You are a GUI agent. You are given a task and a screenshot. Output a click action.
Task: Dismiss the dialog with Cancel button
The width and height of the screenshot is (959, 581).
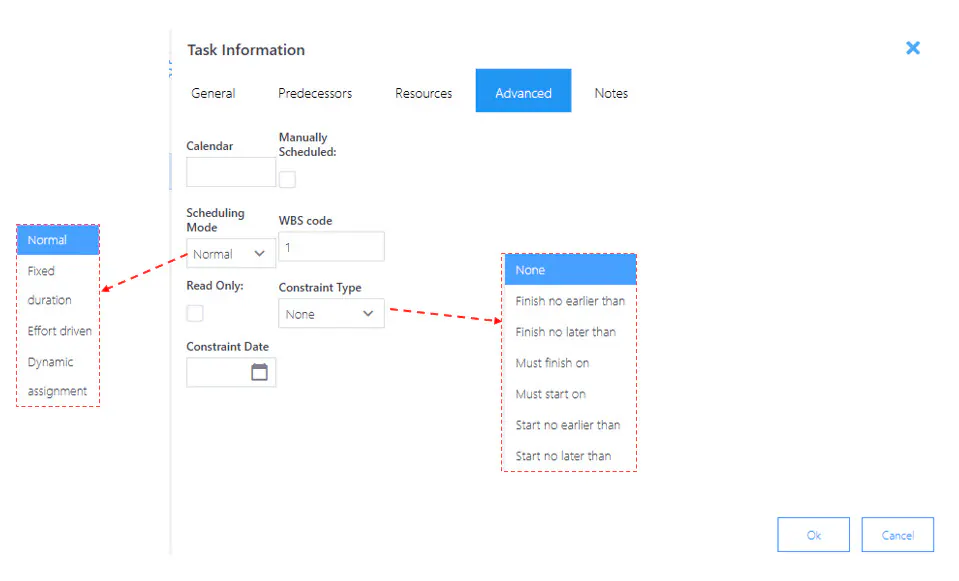point(897,535)
